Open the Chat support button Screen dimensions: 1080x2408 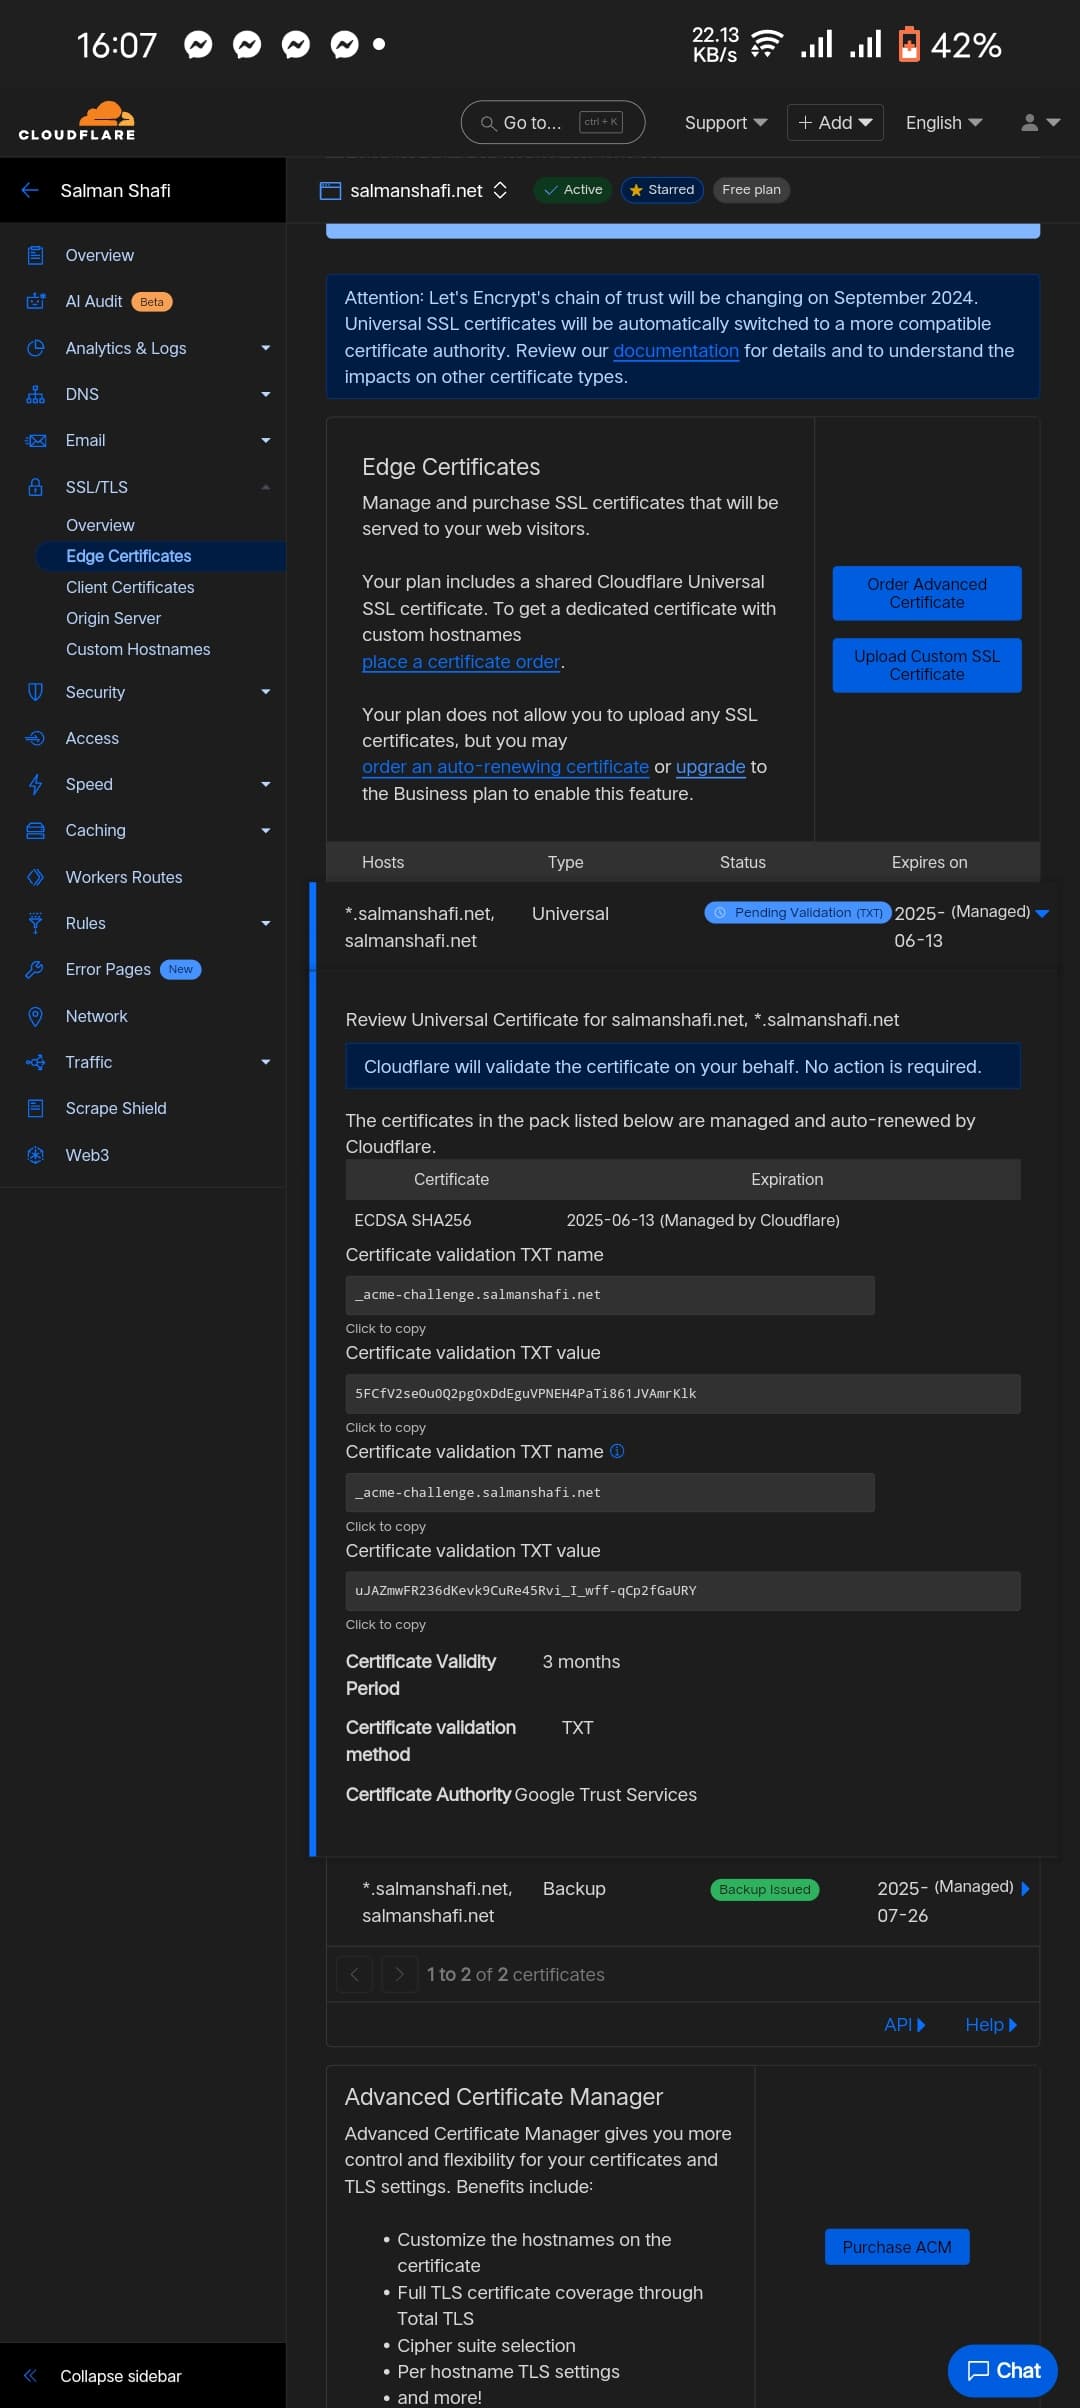1003,2370
